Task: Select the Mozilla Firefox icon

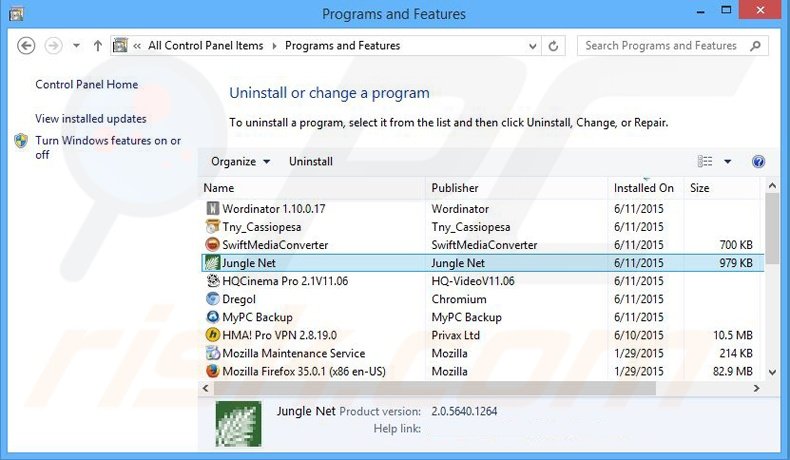Action: [x=213, y=371]
